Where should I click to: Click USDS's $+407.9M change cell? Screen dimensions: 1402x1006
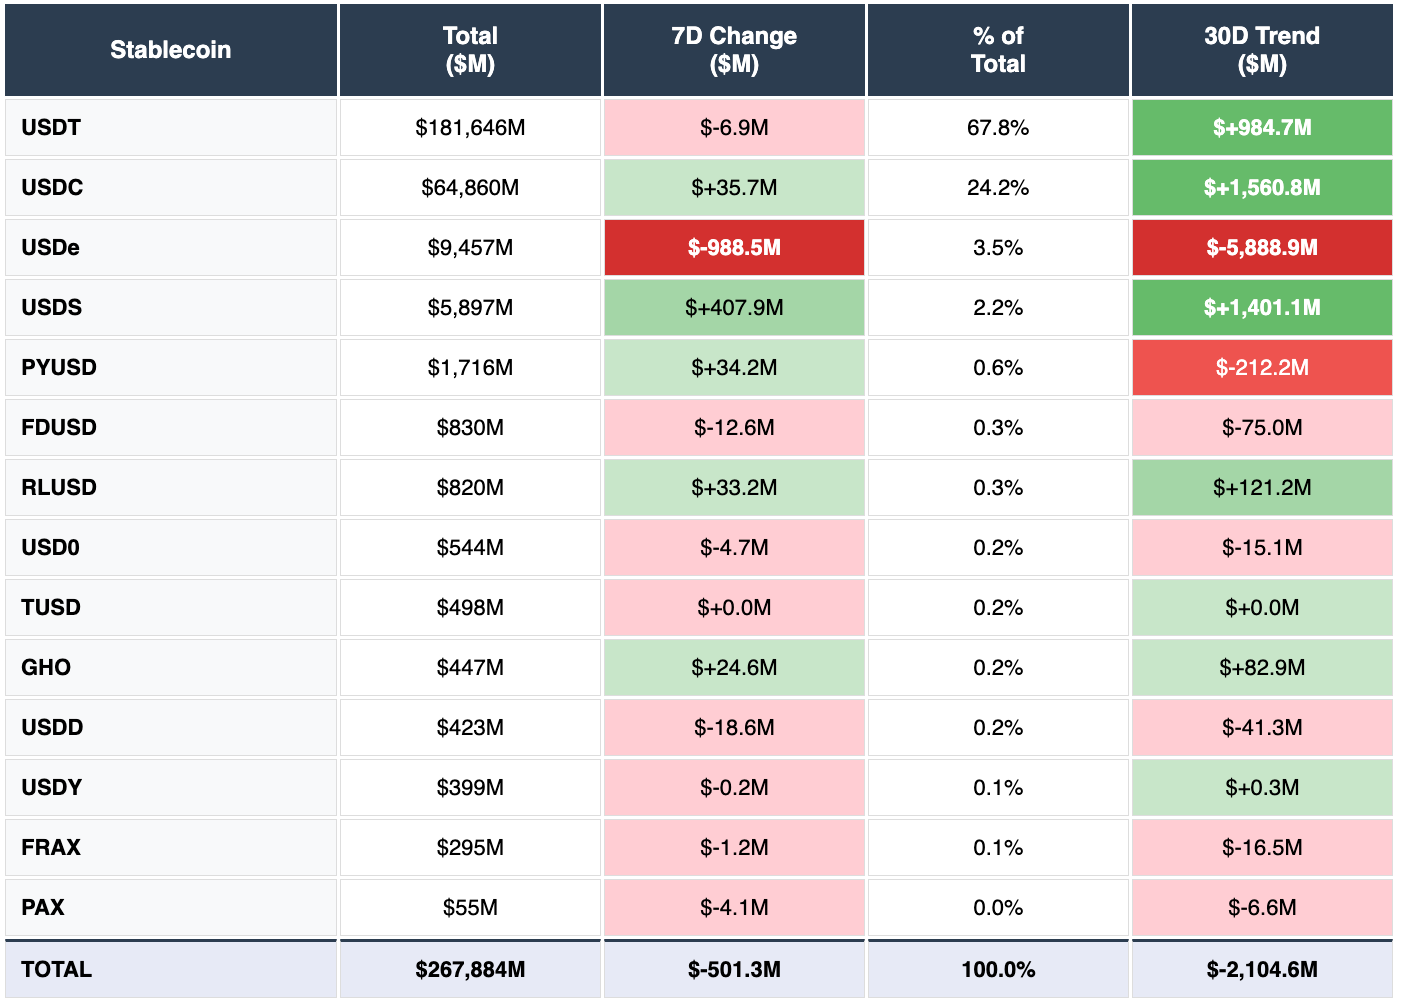[x=733, y=307]
